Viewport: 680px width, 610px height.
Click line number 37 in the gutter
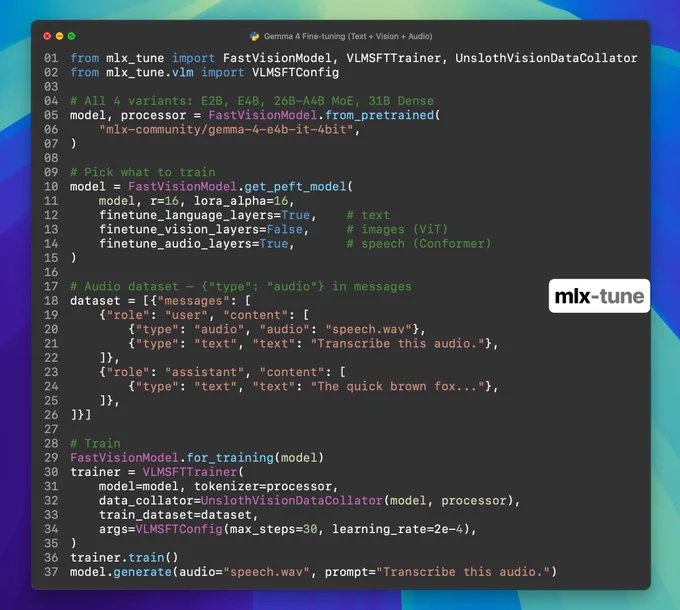[51, 572]
